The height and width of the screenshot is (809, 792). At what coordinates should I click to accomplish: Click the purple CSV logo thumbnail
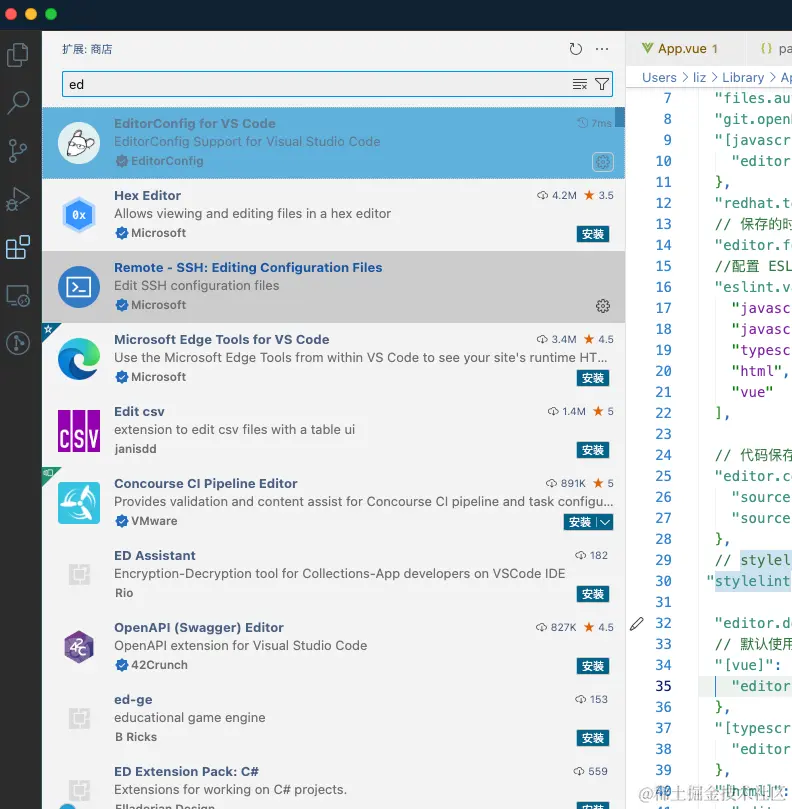pyautogui.click(x=79, y=431)
